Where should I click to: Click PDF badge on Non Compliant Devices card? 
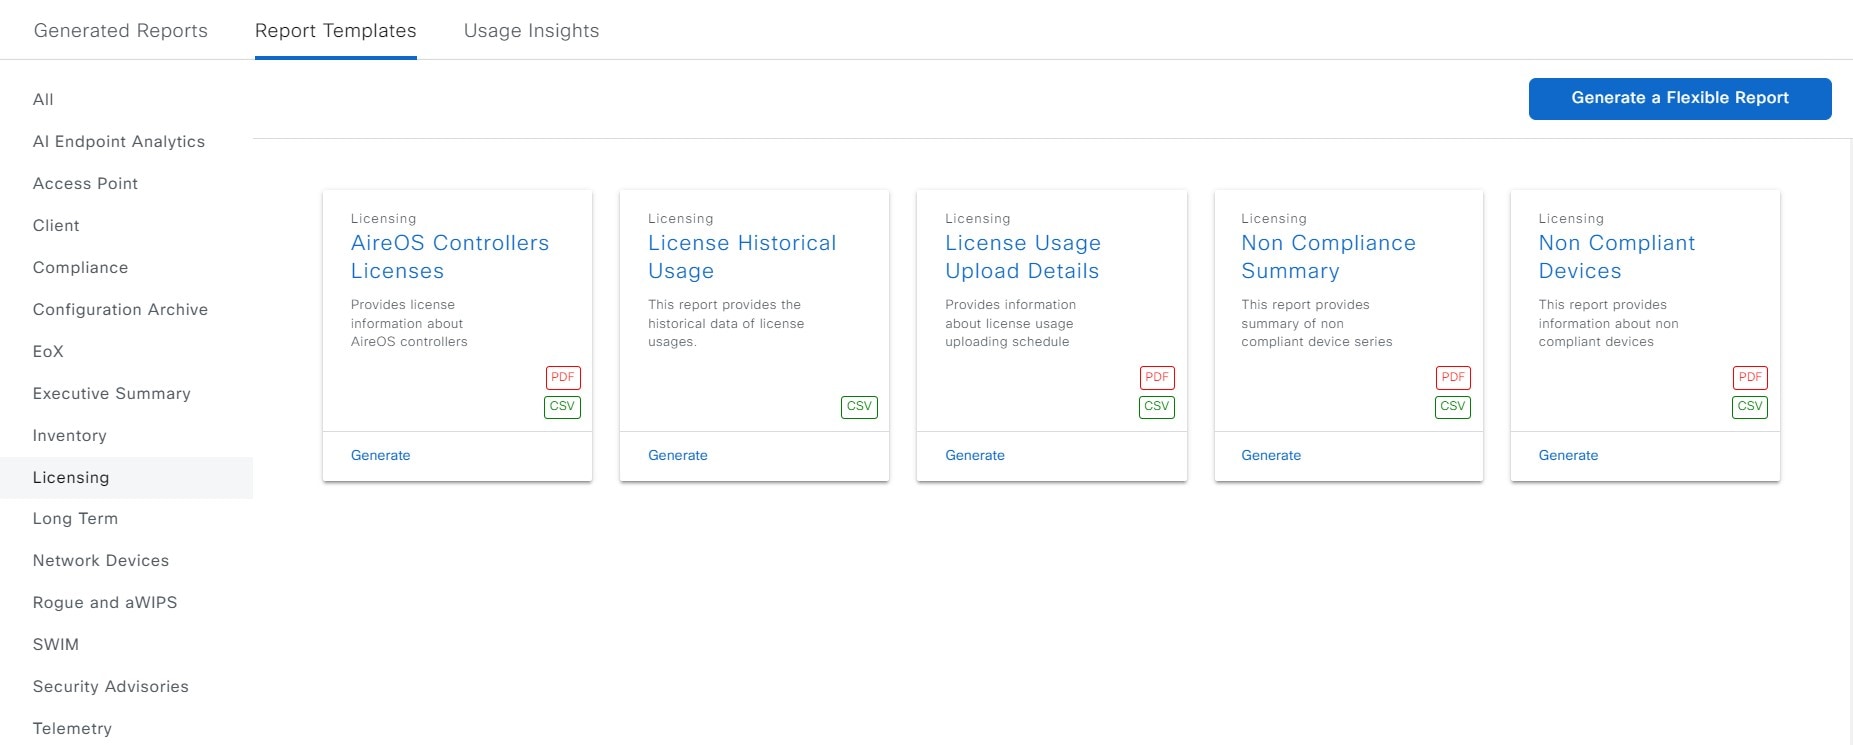coord(1750,377)
